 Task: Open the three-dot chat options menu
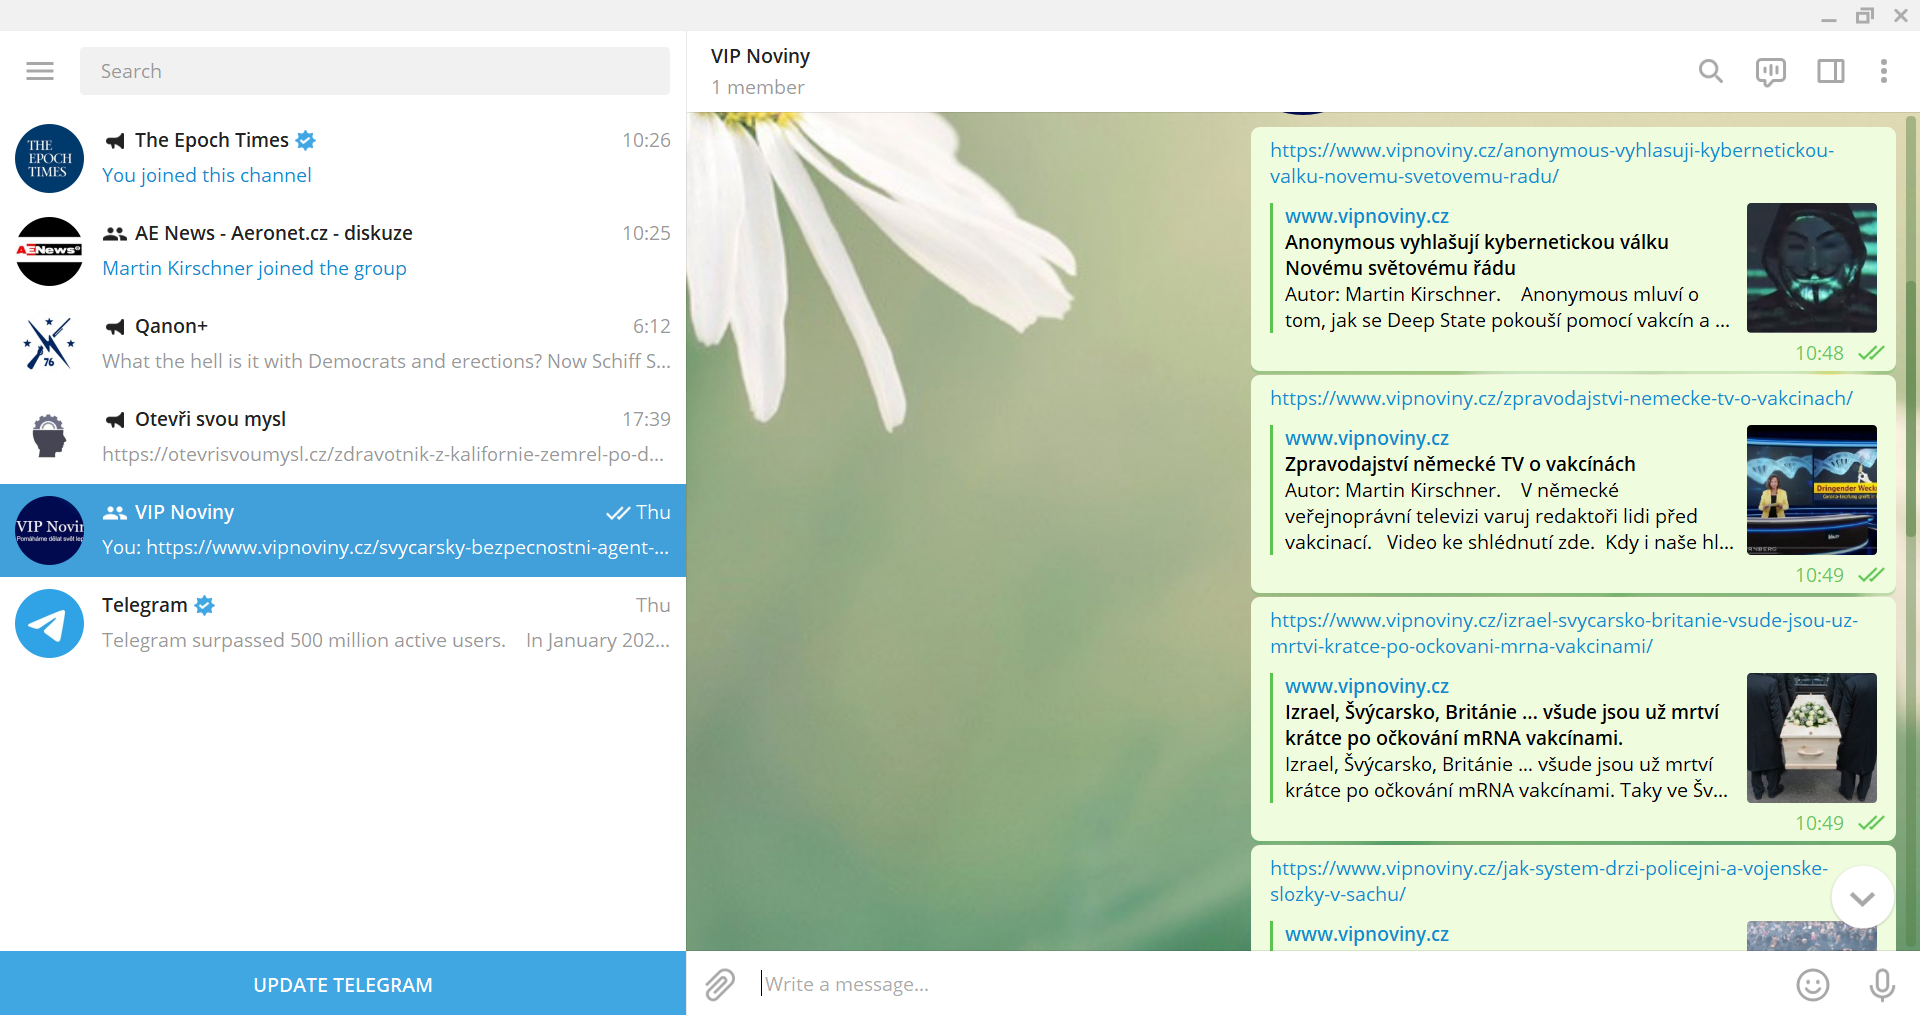[1884, 71]
